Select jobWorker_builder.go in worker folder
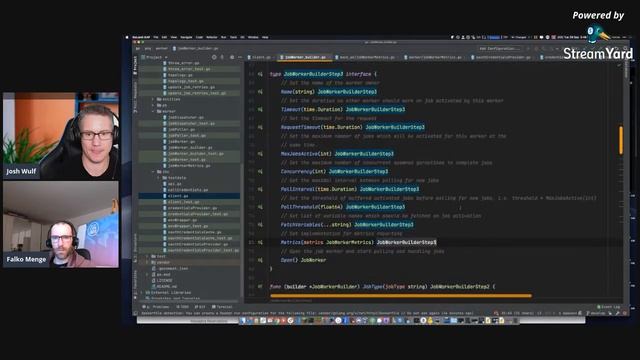This screenshot has height=360, width=640. (x=189, y=148)
